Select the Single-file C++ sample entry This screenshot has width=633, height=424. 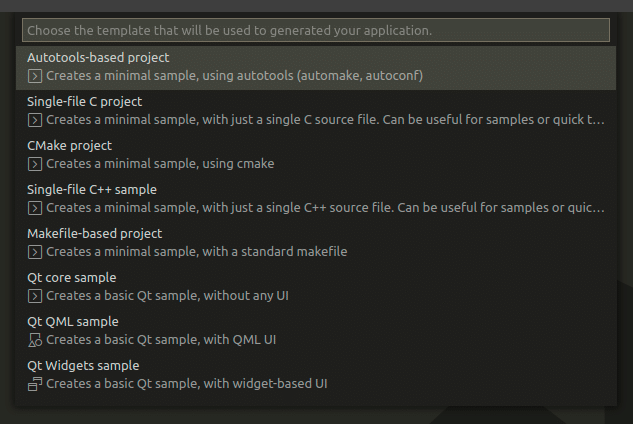(92, 189)
